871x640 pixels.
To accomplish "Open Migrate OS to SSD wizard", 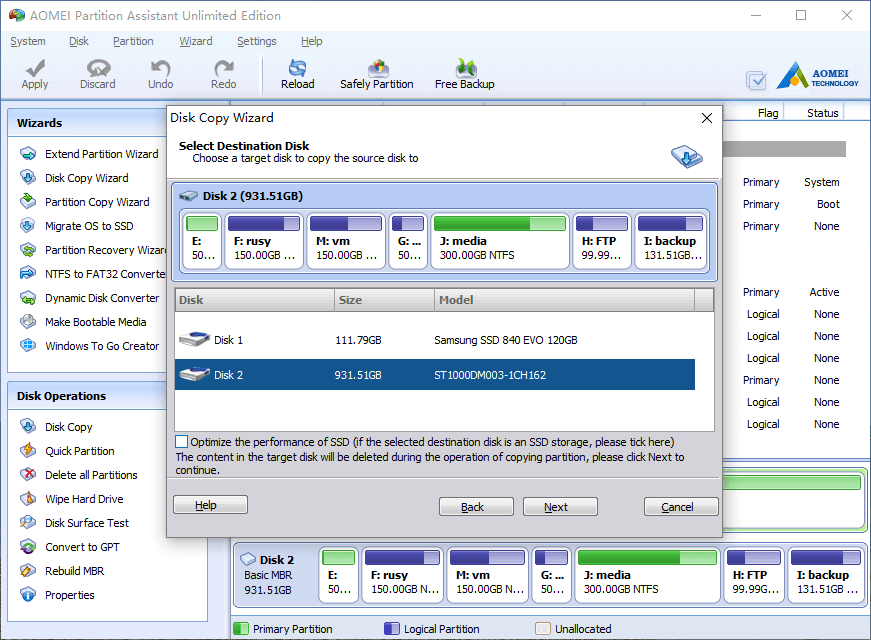I will click(89, 226).
